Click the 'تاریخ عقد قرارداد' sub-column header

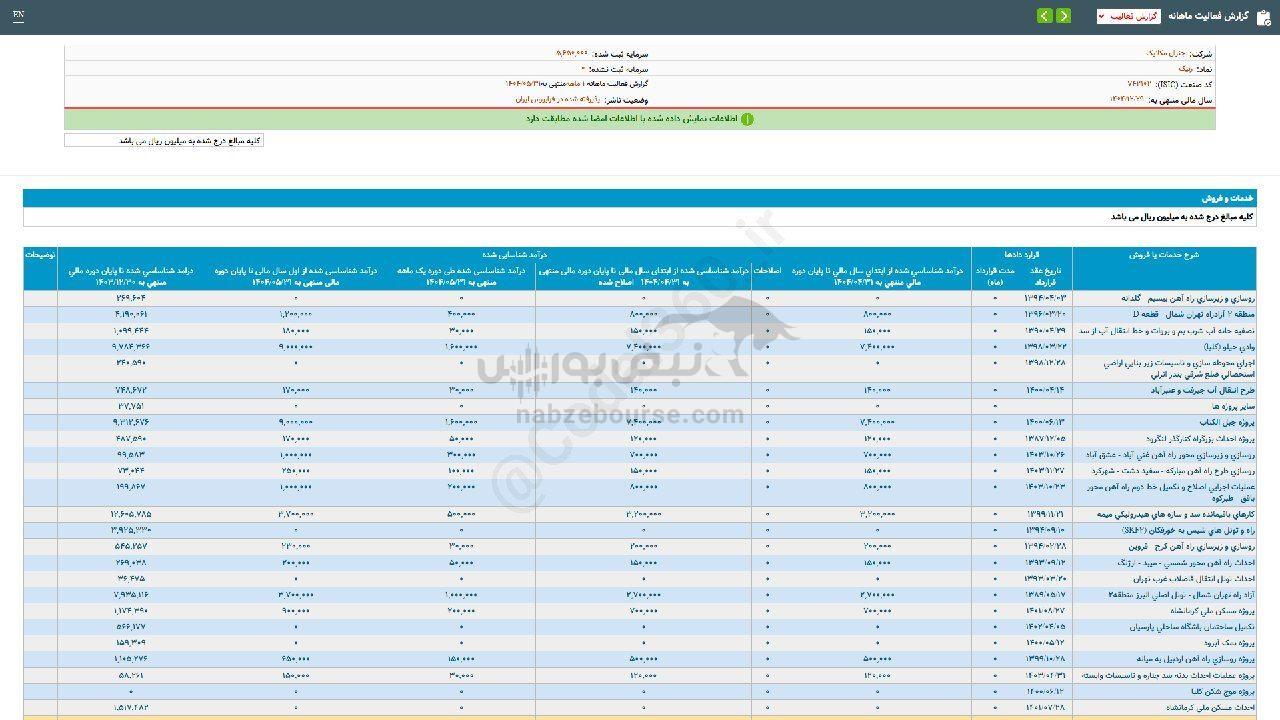click(x=1051, y=276)
